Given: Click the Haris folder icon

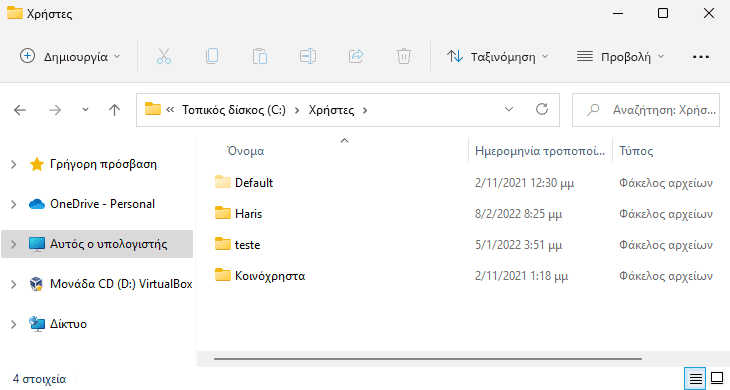Looking at the screenshot, I should (x=223, y=213).
